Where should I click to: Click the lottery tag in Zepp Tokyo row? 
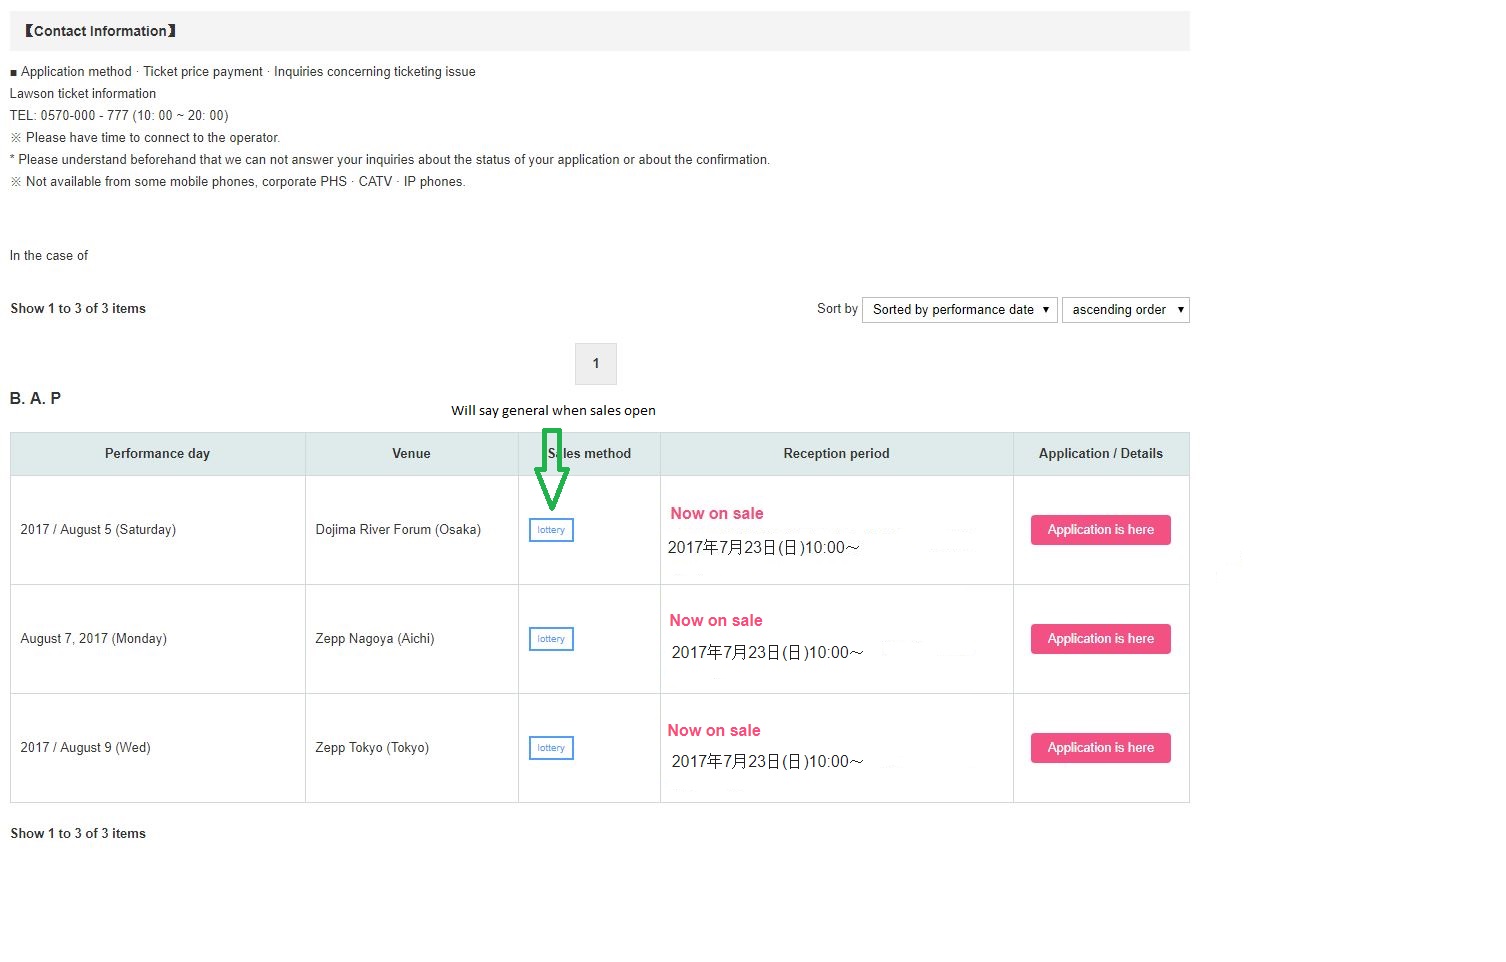[x=551, y=748]
